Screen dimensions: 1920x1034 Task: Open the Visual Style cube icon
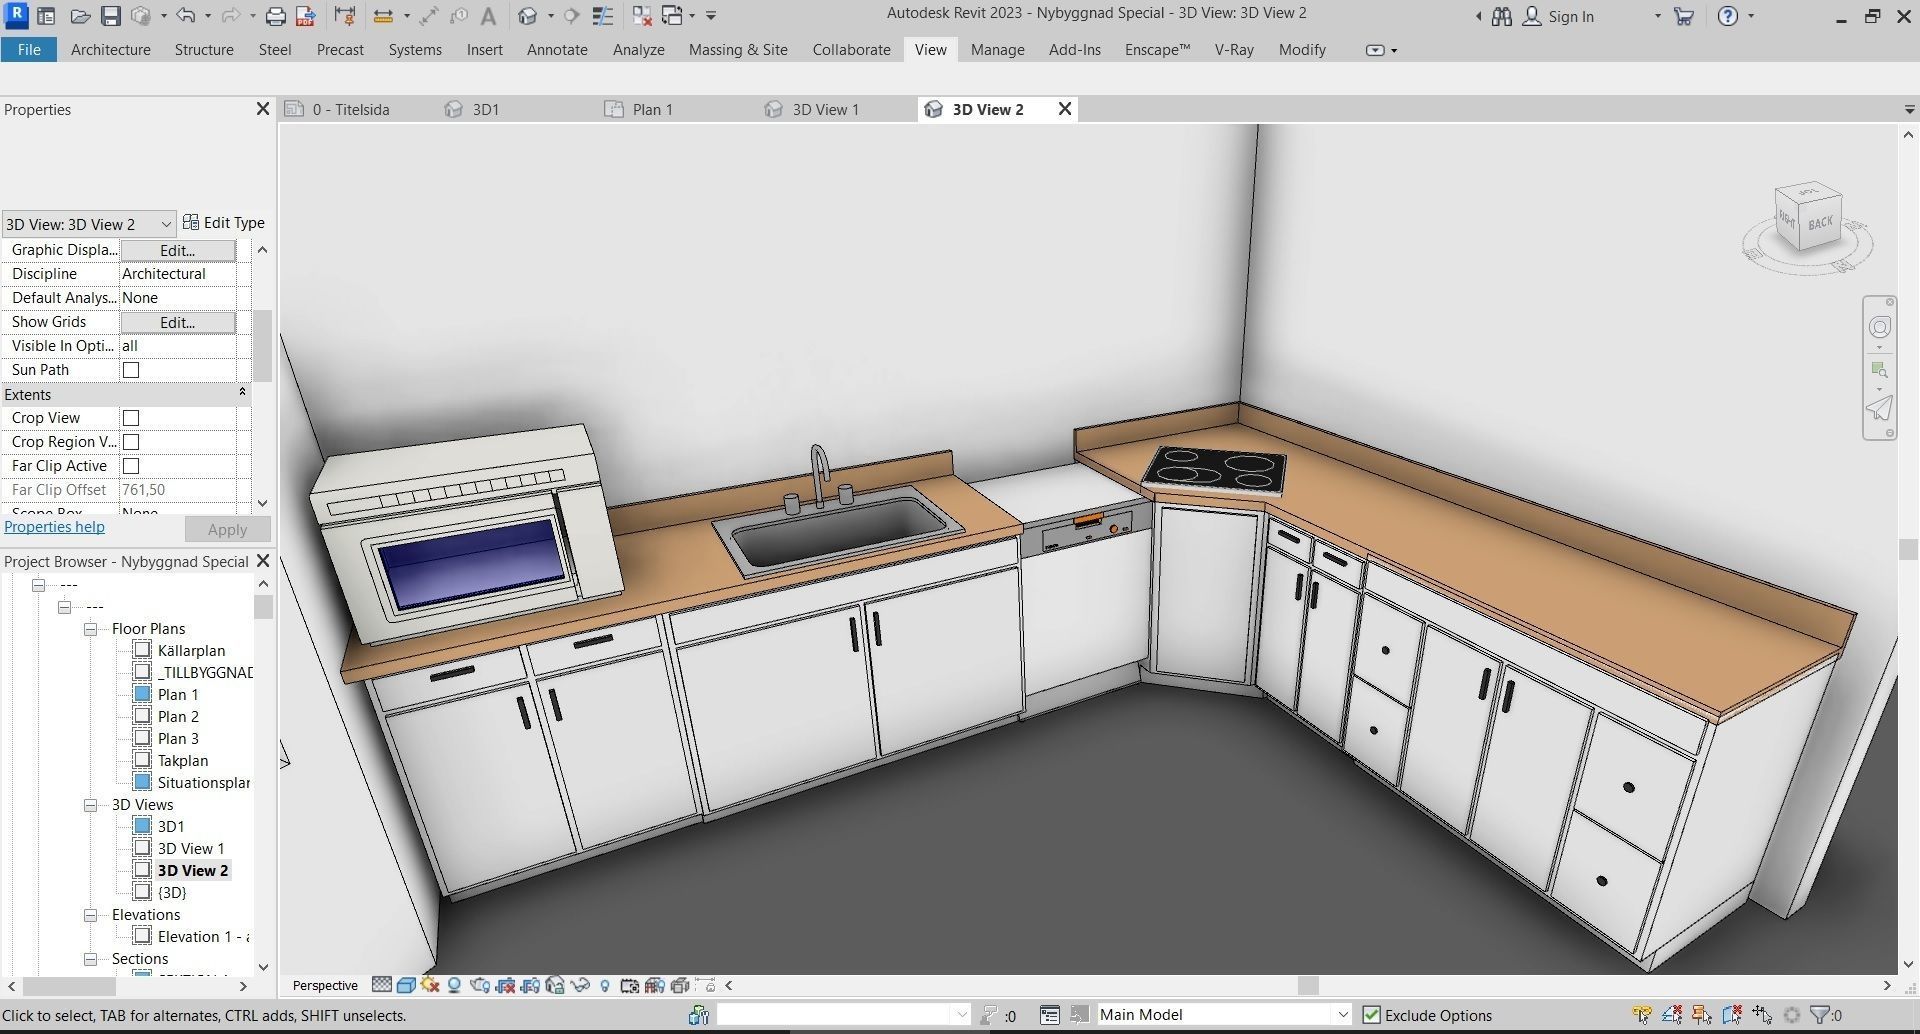[406, 985]
